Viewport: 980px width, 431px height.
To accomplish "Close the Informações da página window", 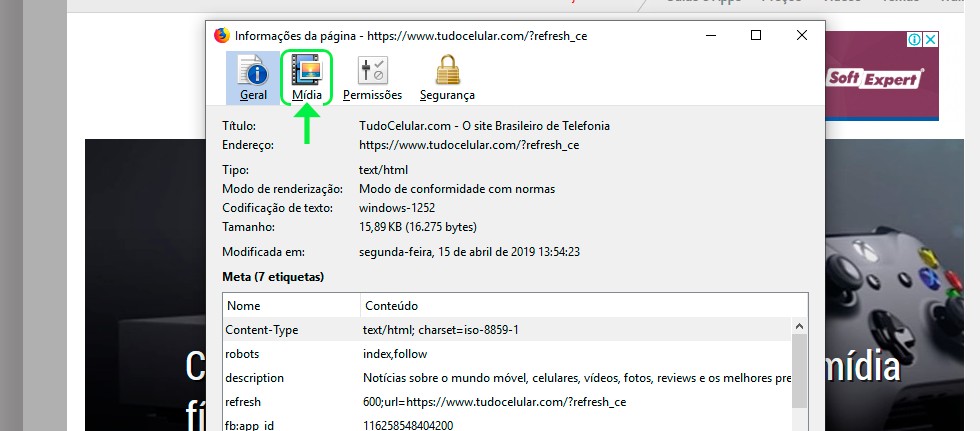I will tap(802, 36).
